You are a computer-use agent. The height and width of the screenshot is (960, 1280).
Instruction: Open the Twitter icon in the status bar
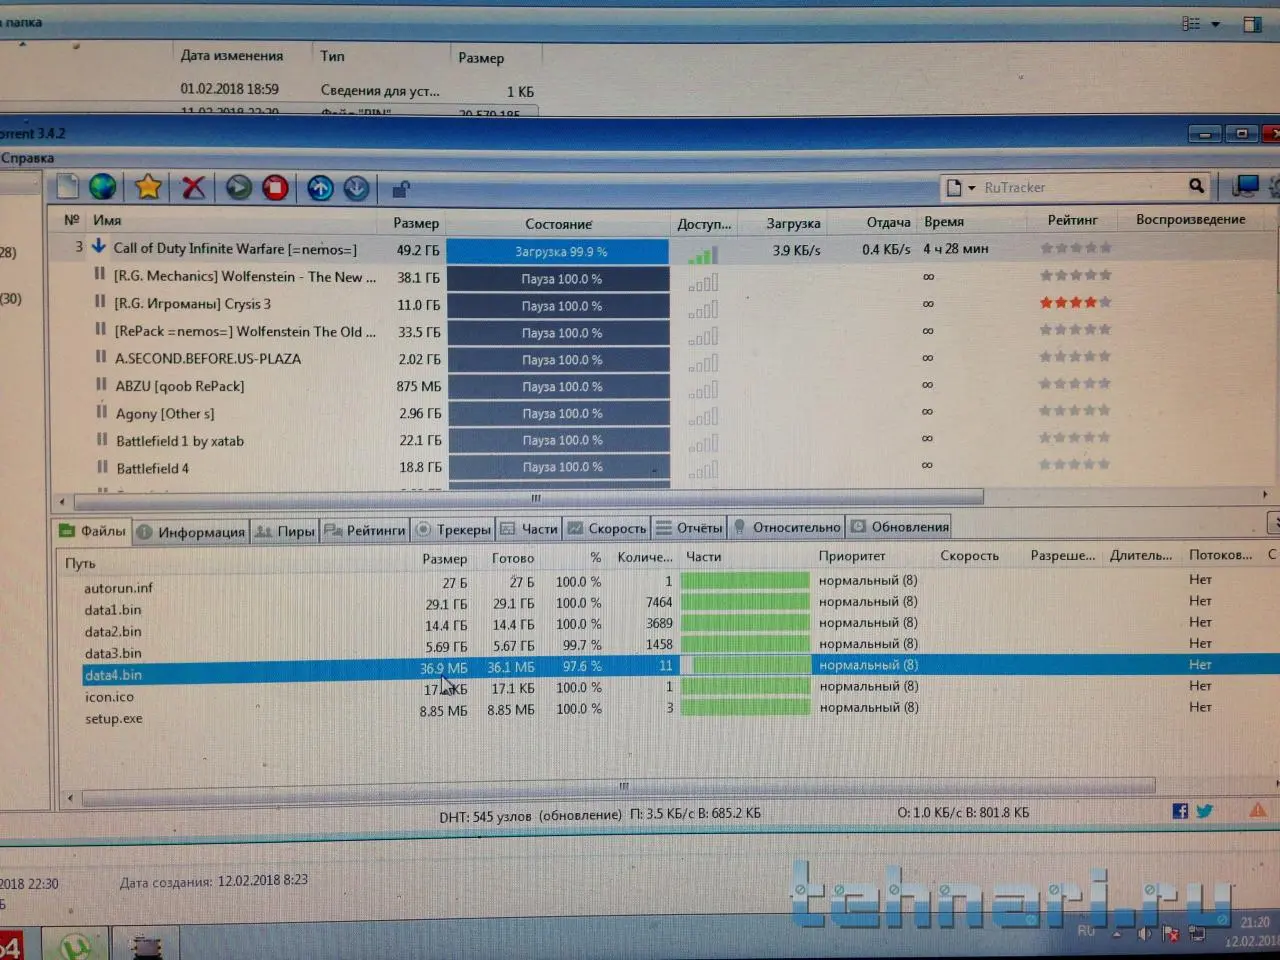[x=1204, y=811]
